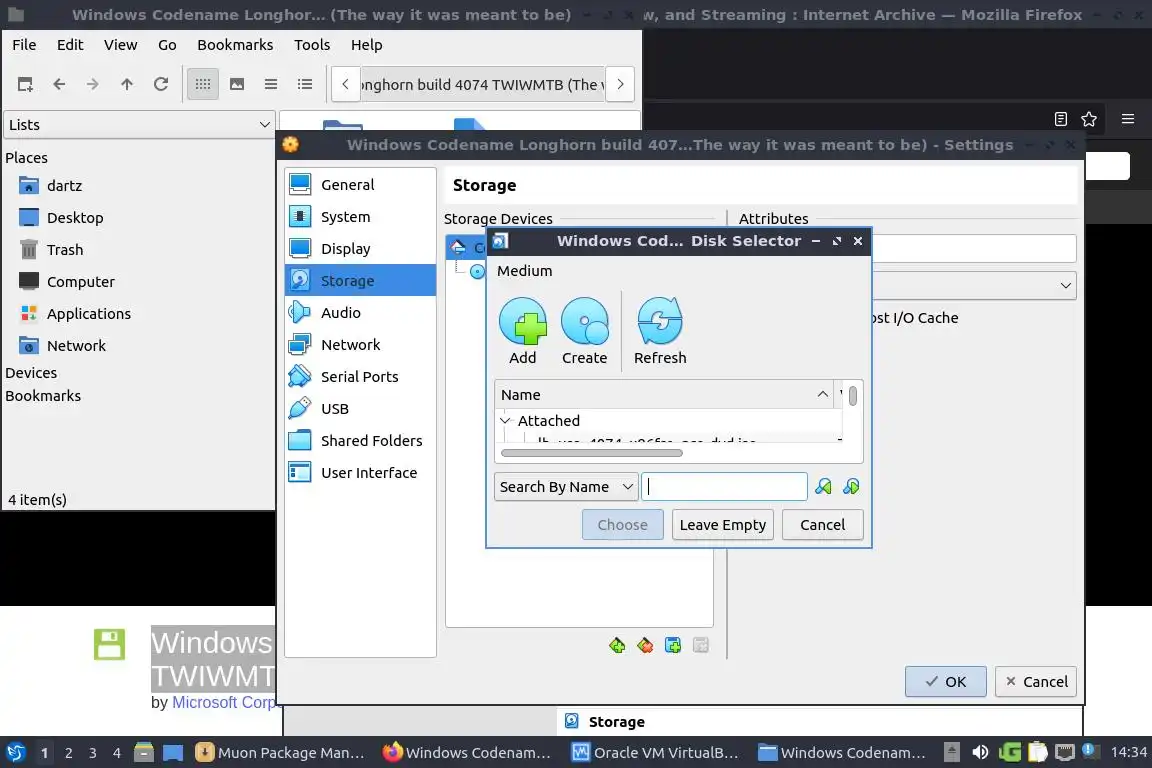Viewport: 1152px width, 768px height.
Task: Open the File menu
Action: (24, 45)
